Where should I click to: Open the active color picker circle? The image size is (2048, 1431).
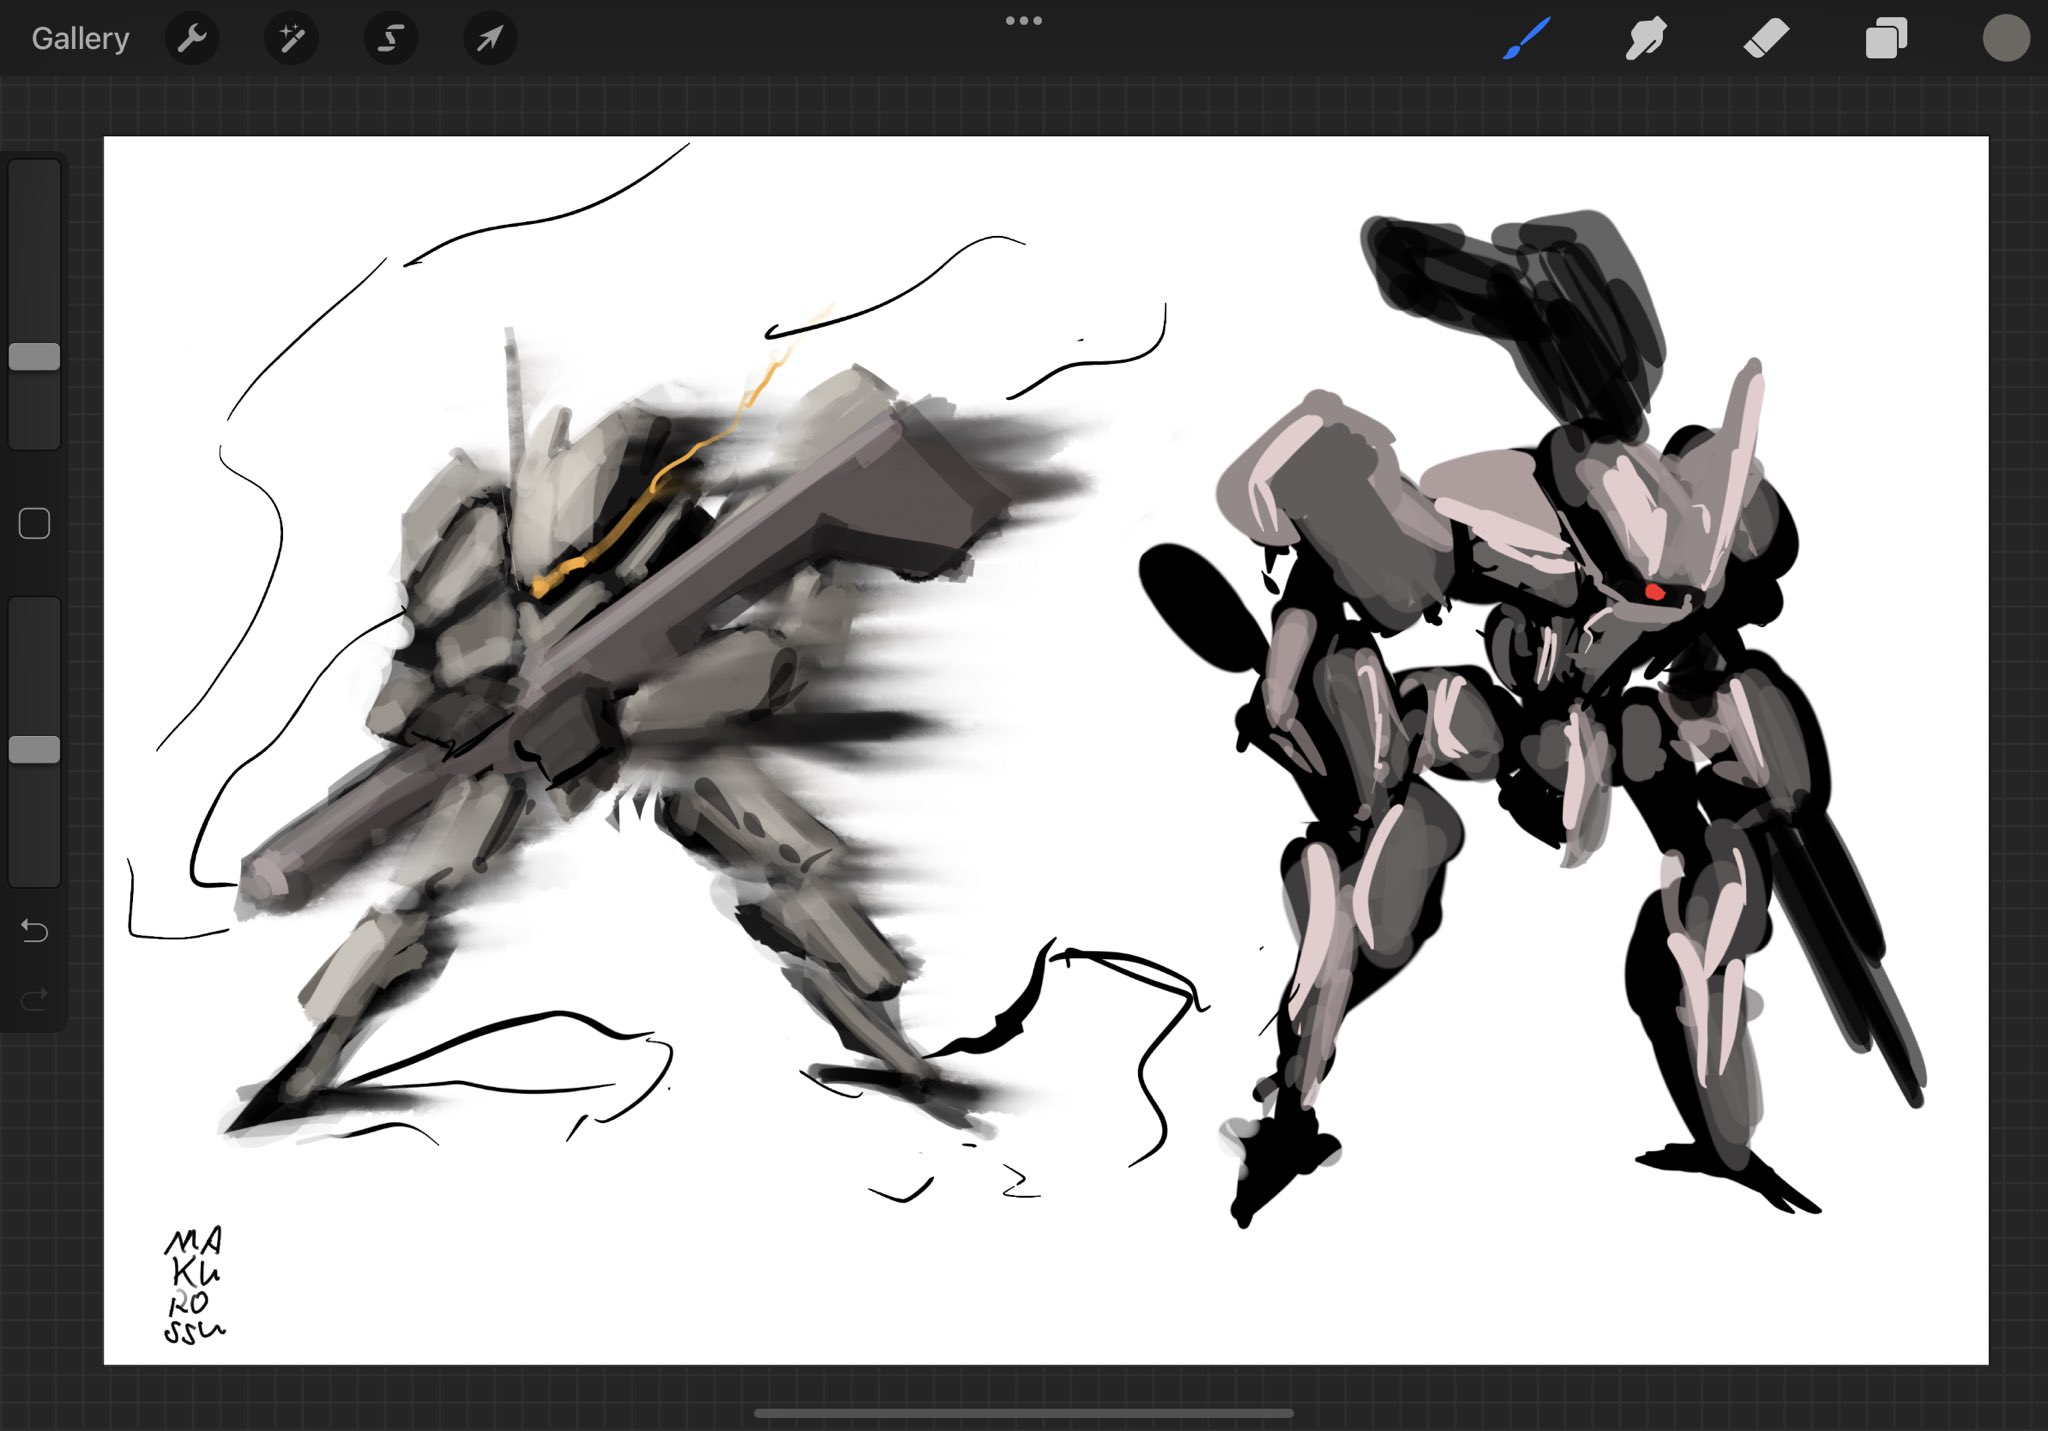(x=2005, y=39)
